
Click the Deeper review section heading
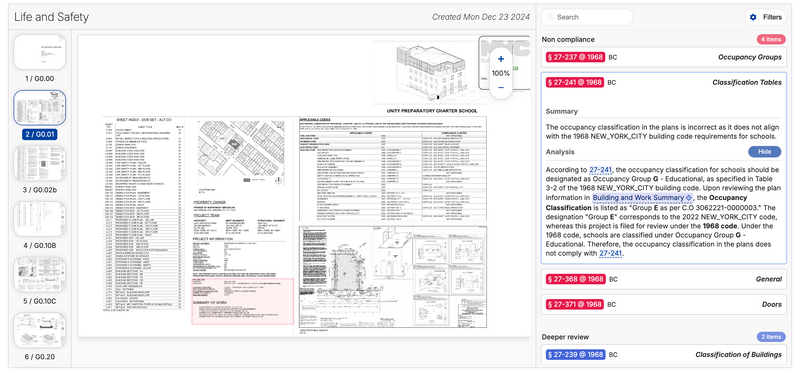[x=565, y=337]
